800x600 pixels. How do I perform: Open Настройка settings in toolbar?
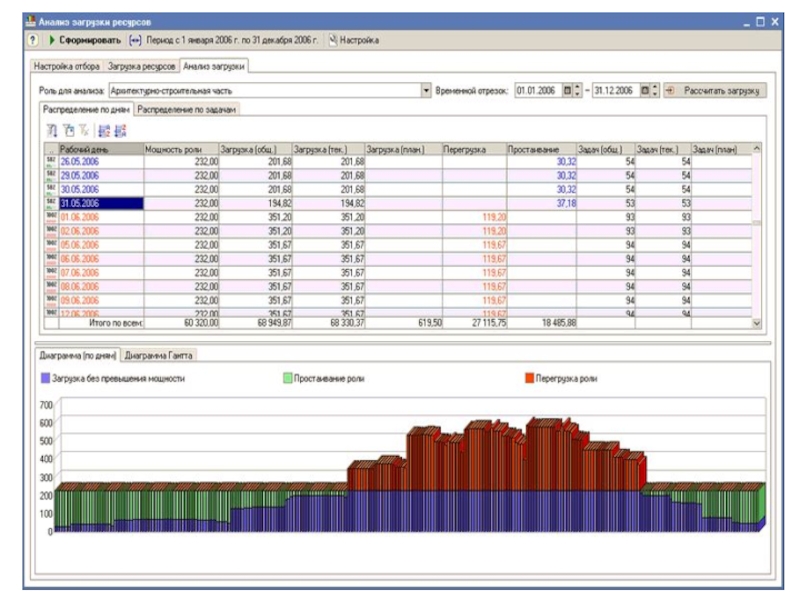pos(354,40)
